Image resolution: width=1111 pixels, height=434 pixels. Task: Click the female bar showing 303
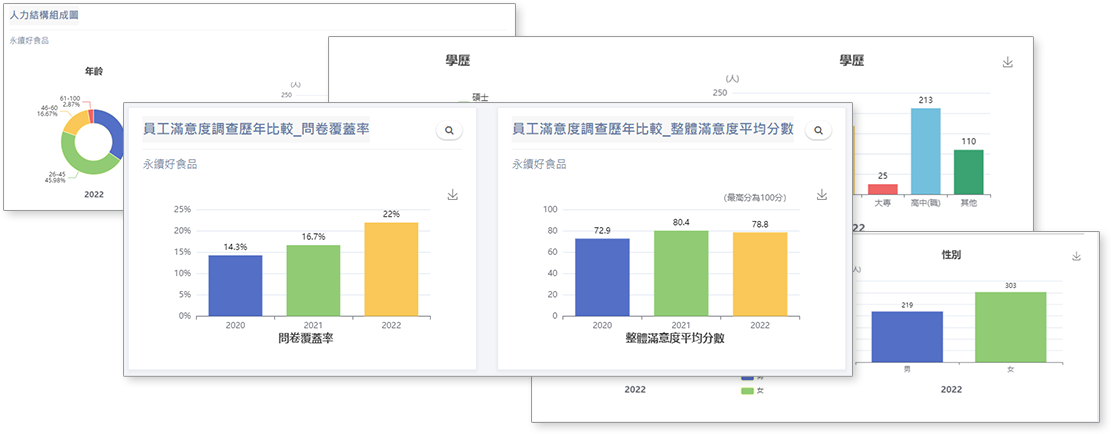1010,327
